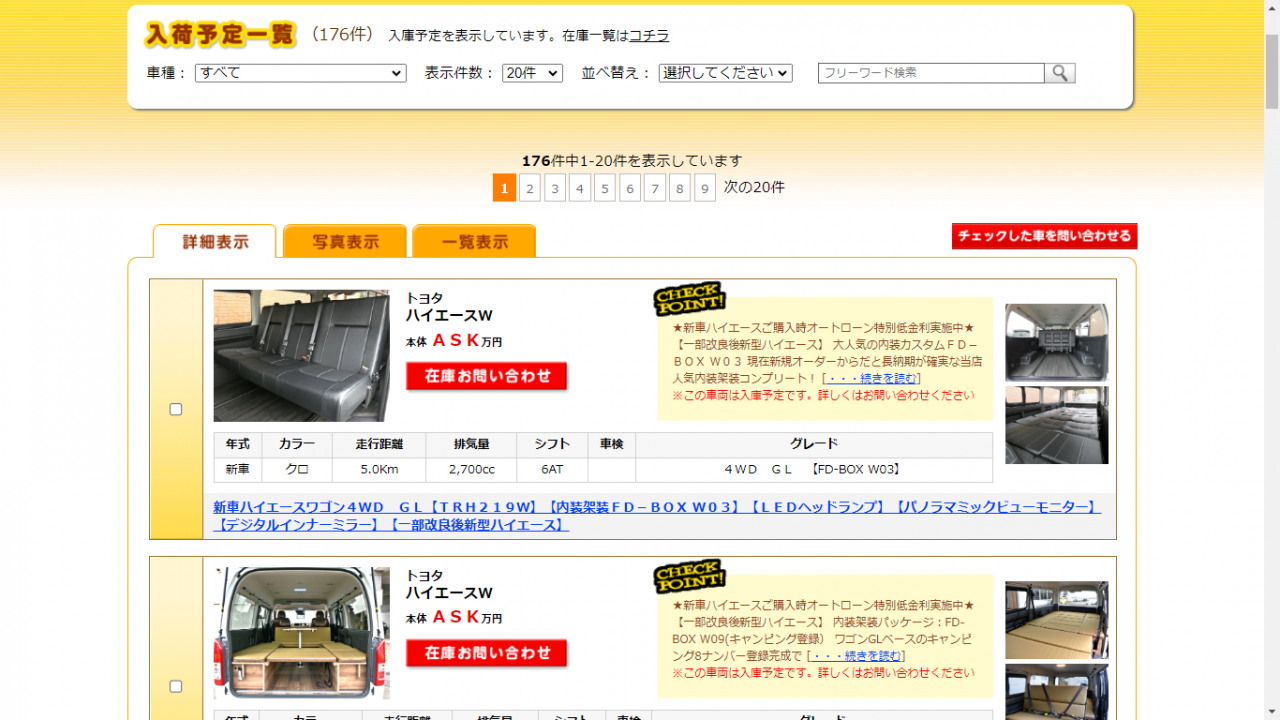The image size is (1280, 720).
Task: Follow the 在庫一覧 コチラ link
Action: coord(649,36)
